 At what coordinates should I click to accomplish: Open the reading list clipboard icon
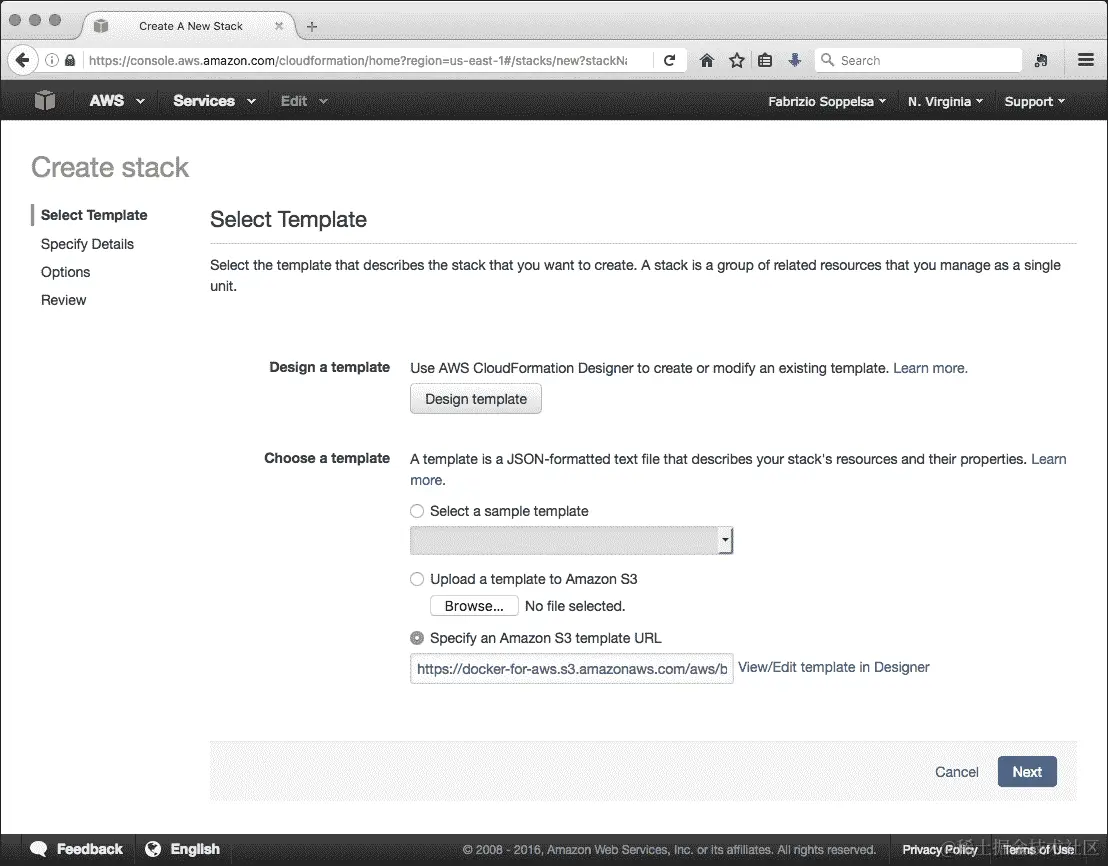tap(765, 60)
